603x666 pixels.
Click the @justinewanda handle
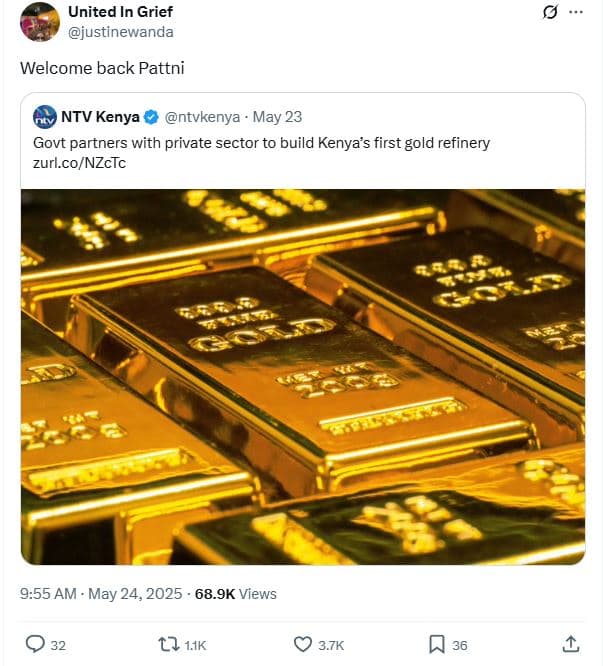click(120, 32)
